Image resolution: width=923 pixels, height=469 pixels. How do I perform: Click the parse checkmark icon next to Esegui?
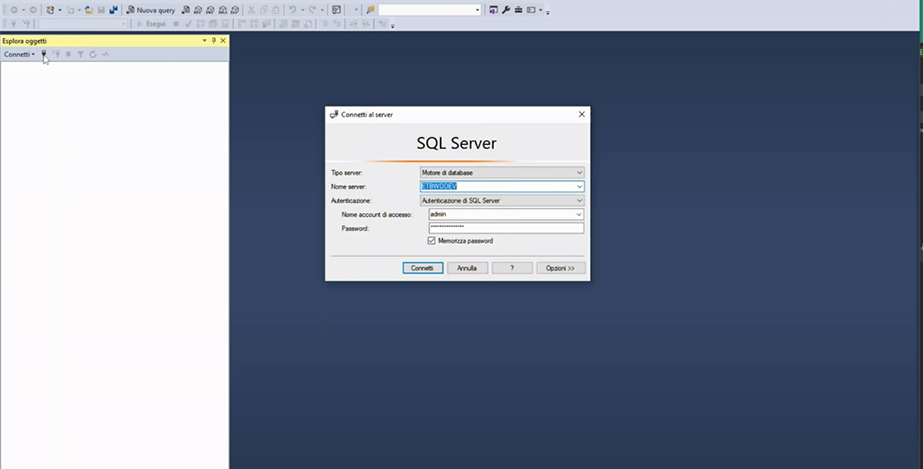point(188,24)
